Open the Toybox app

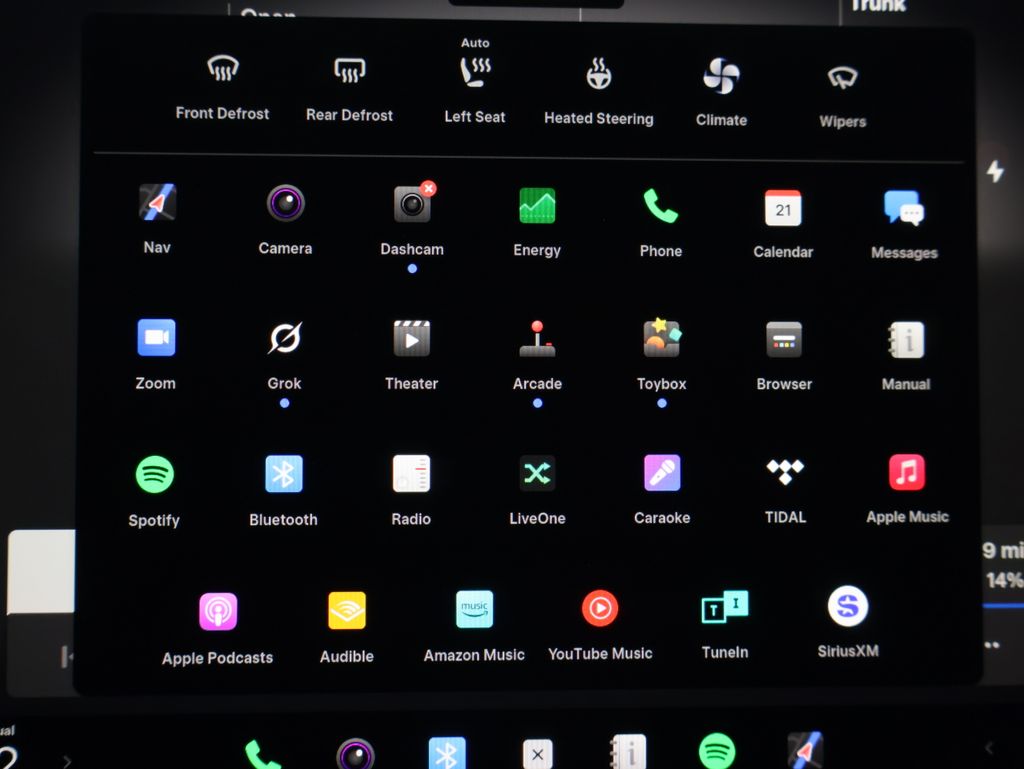click(x=661, y=339)
